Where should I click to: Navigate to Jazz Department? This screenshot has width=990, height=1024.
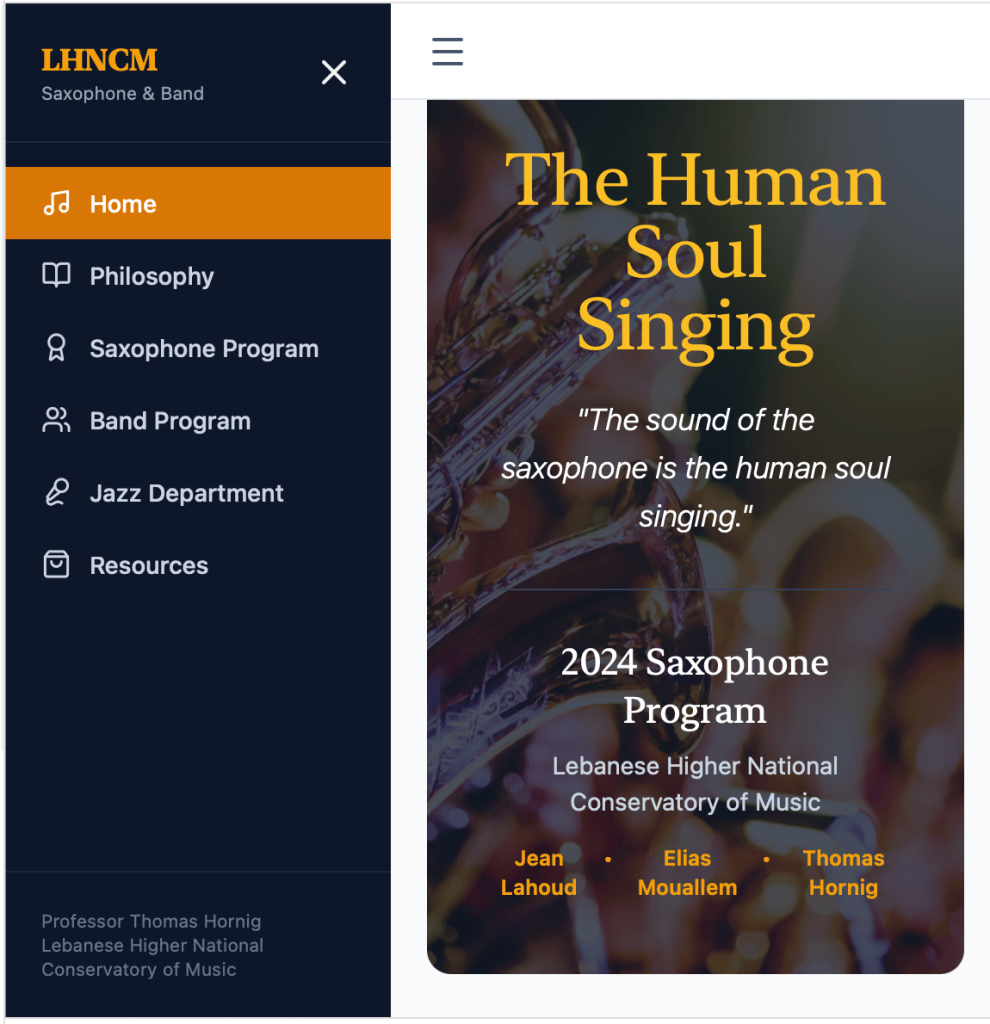tap(187, 493)
